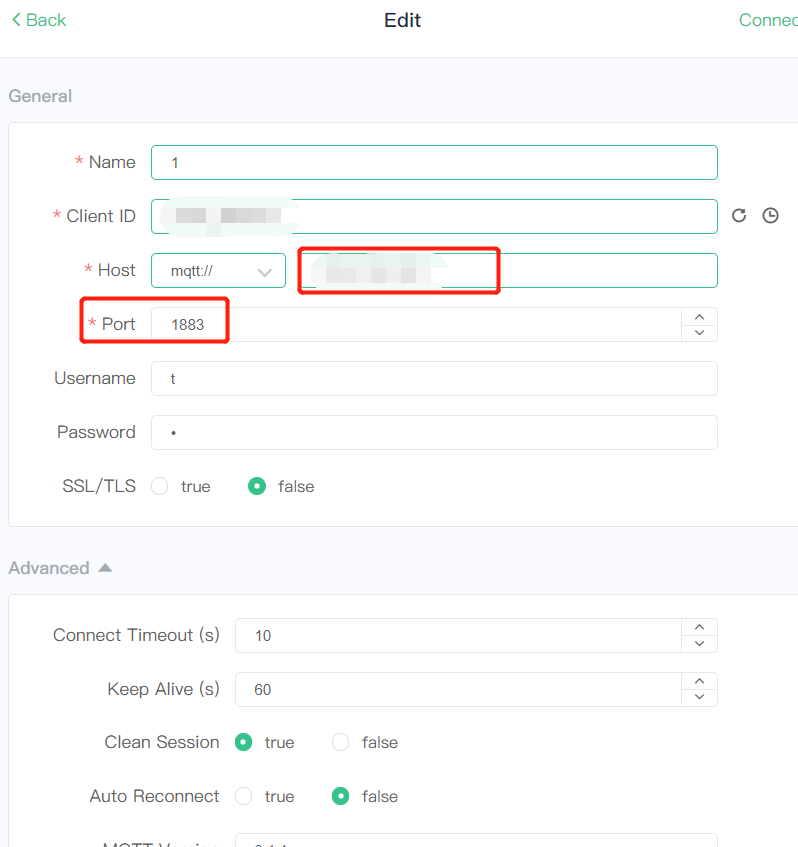The image size is (798, 847).
Task: Turn Auto Reconnect on with true
Action: (x=243, y=796)
